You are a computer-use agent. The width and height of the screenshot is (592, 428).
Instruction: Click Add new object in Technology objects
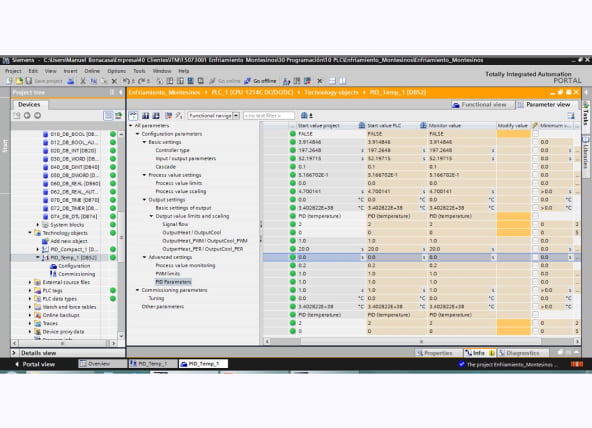pos(69,241)
